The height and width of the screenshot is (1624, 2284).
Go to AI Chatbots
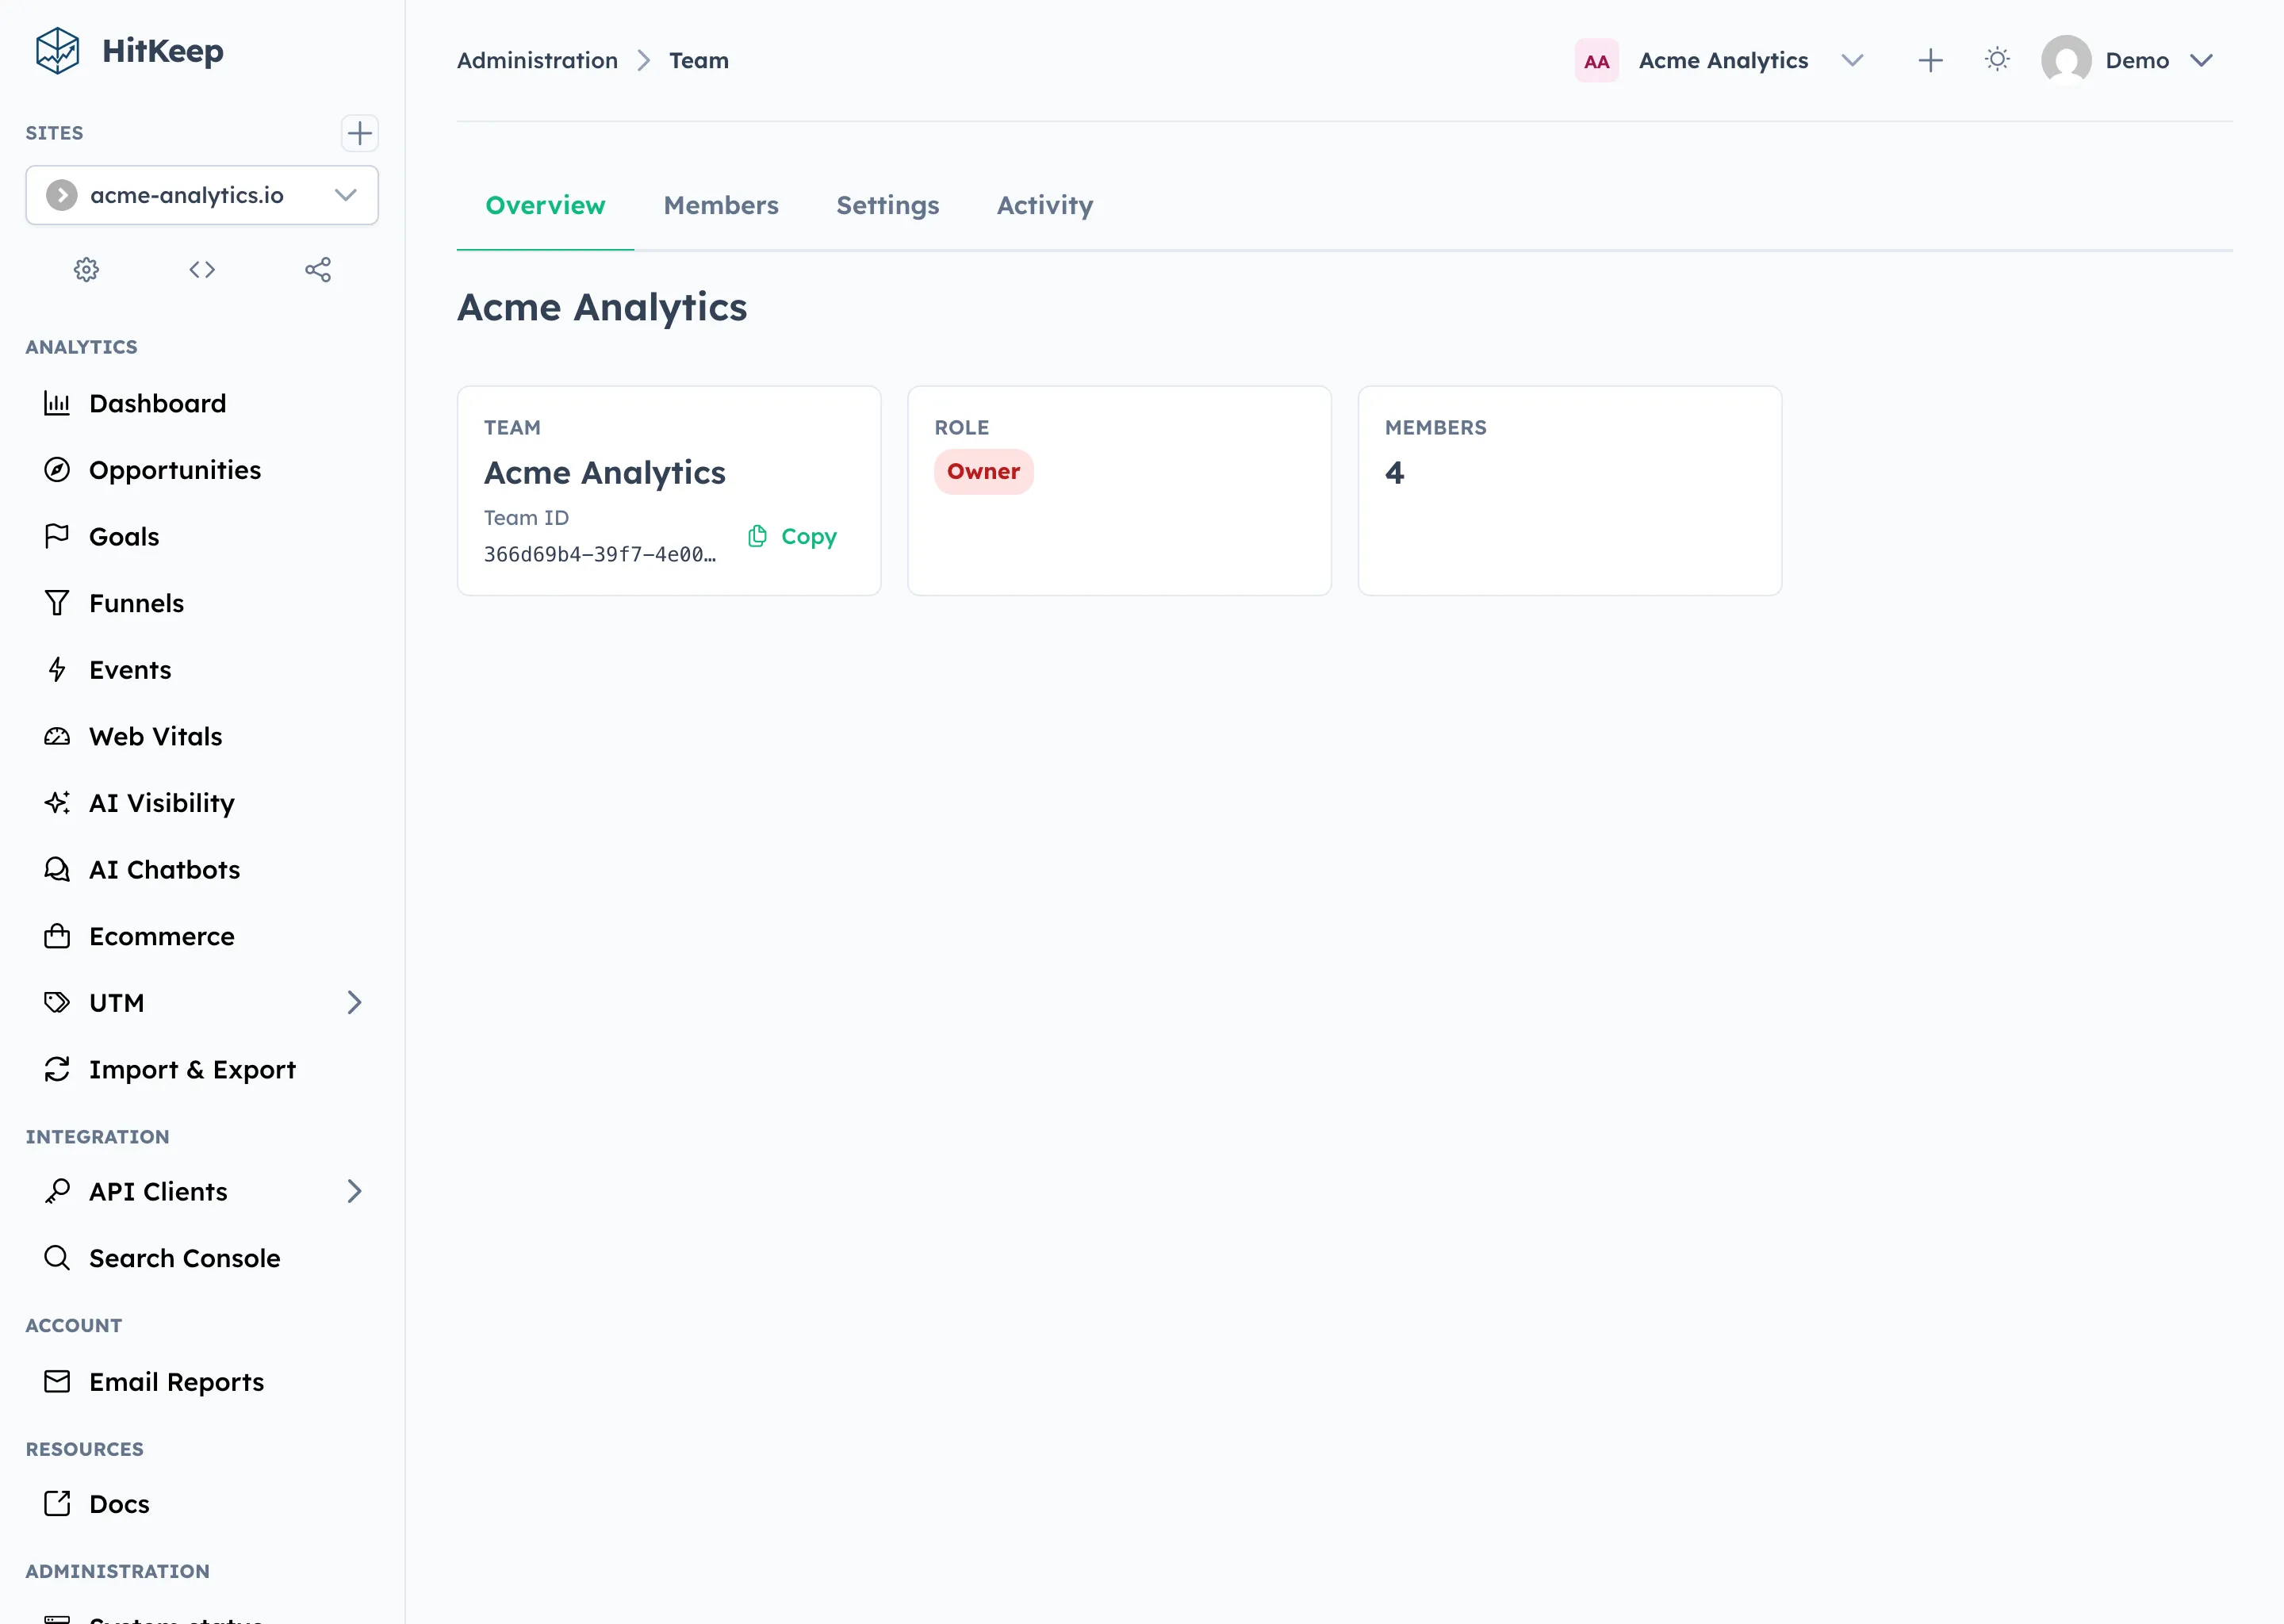202,870
